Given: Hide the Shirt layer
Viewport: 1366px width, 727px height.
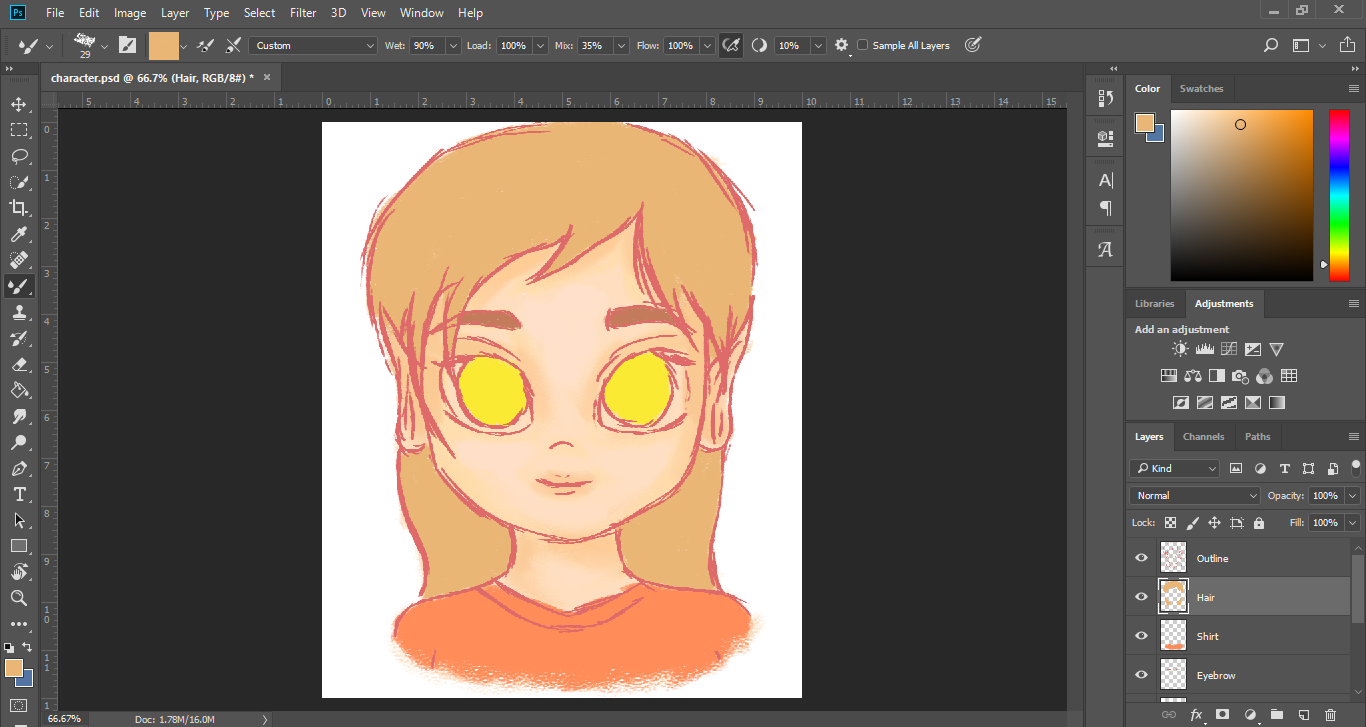Looking at the screenshot, I should click(x=1141, y=636).
